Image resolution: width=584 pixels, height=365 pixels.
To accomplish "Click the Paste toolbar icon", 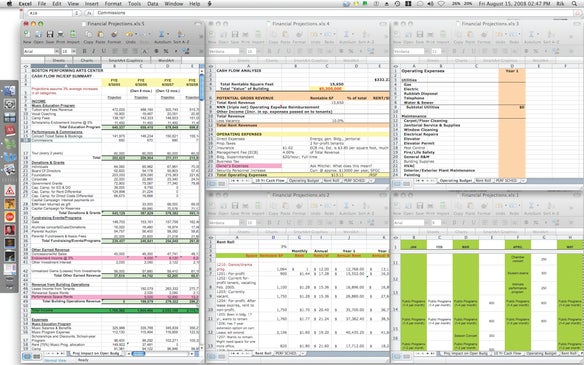I will tap(100, 34).
